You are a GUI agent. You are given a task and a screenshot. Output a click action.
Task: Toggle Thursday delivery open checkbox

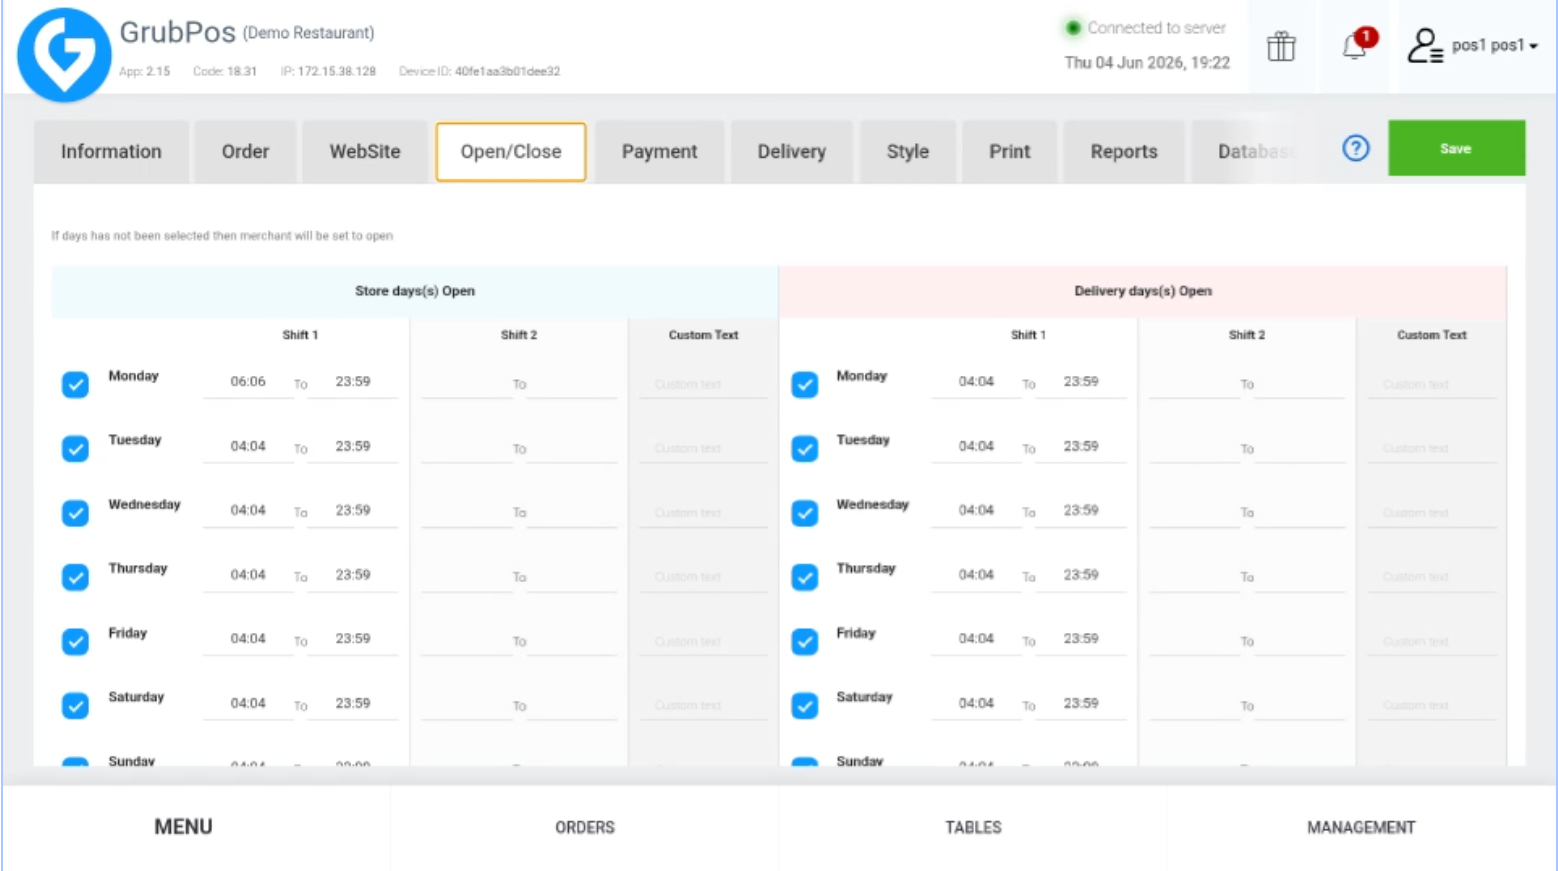click(805, 577)
